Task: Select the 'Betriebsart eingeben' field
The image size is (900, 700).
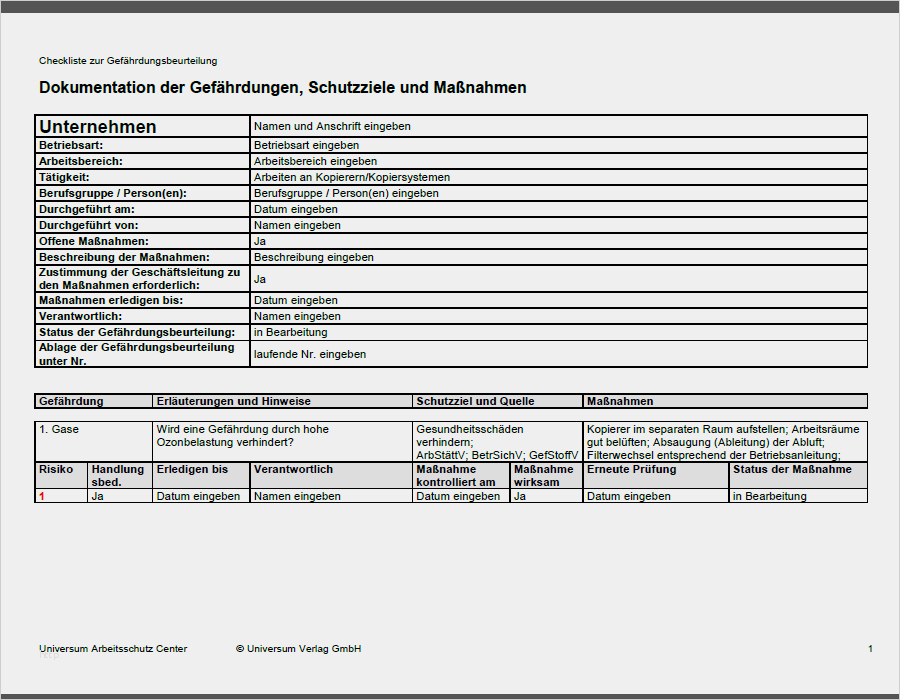Action: (x=558, y=145)
